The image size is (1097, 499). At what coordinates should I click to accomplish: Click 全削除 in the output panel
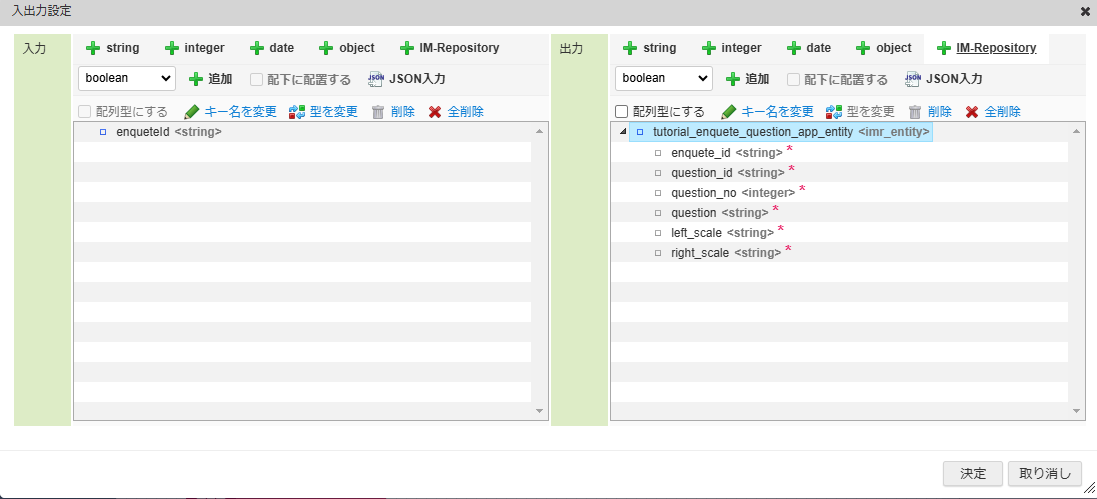click(x=993, y=111)
